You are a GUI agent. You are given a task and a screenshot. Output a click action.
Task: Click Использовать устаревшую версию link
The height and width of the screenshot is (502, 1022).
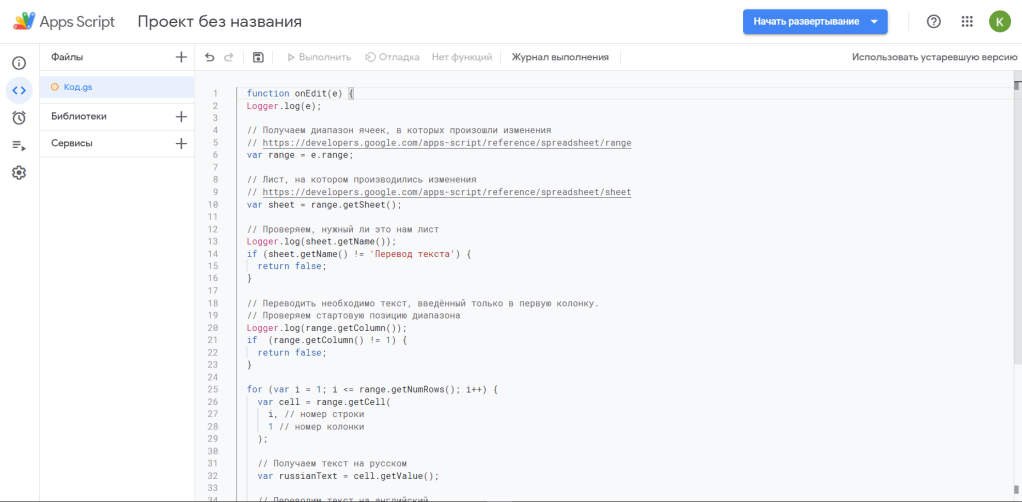coord(934,58)
